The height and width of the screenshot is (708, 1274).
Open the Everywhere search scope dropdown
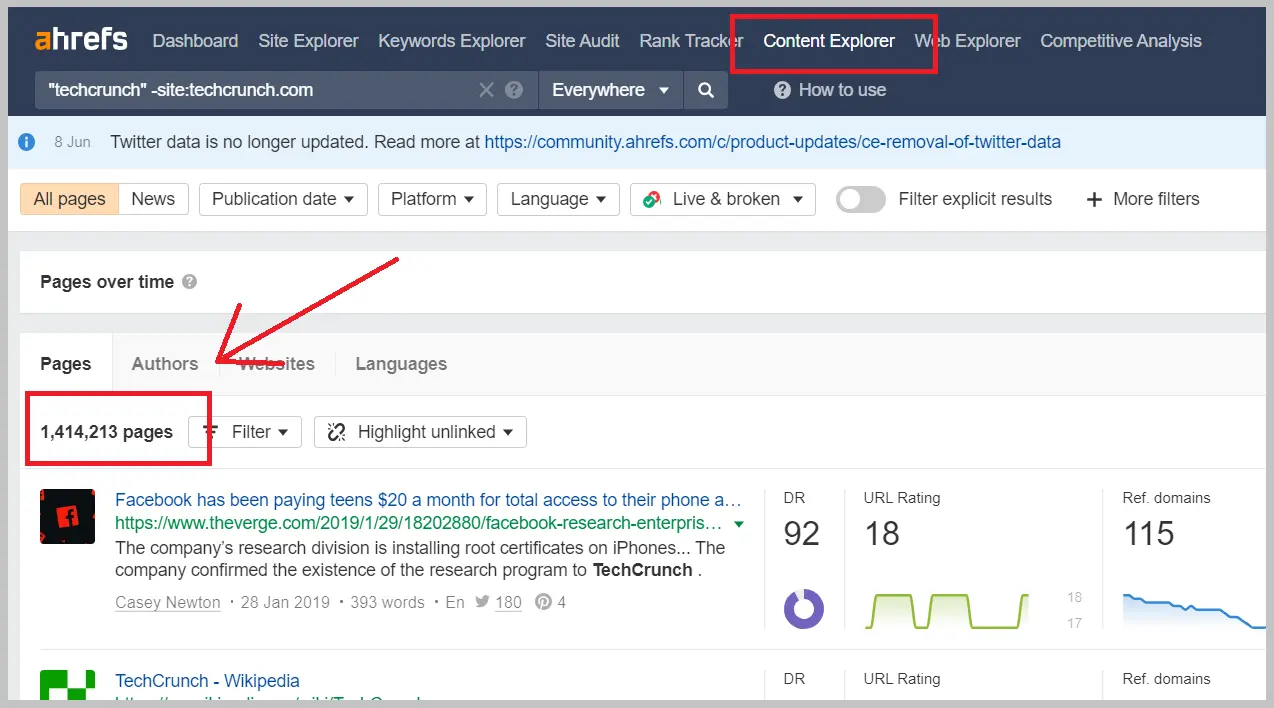[x=610, y=90]
